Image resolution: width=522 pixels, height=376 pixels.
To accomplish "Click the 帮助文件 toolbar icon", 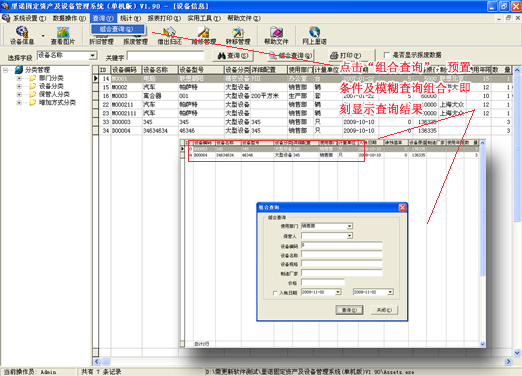I will [276, 35].
